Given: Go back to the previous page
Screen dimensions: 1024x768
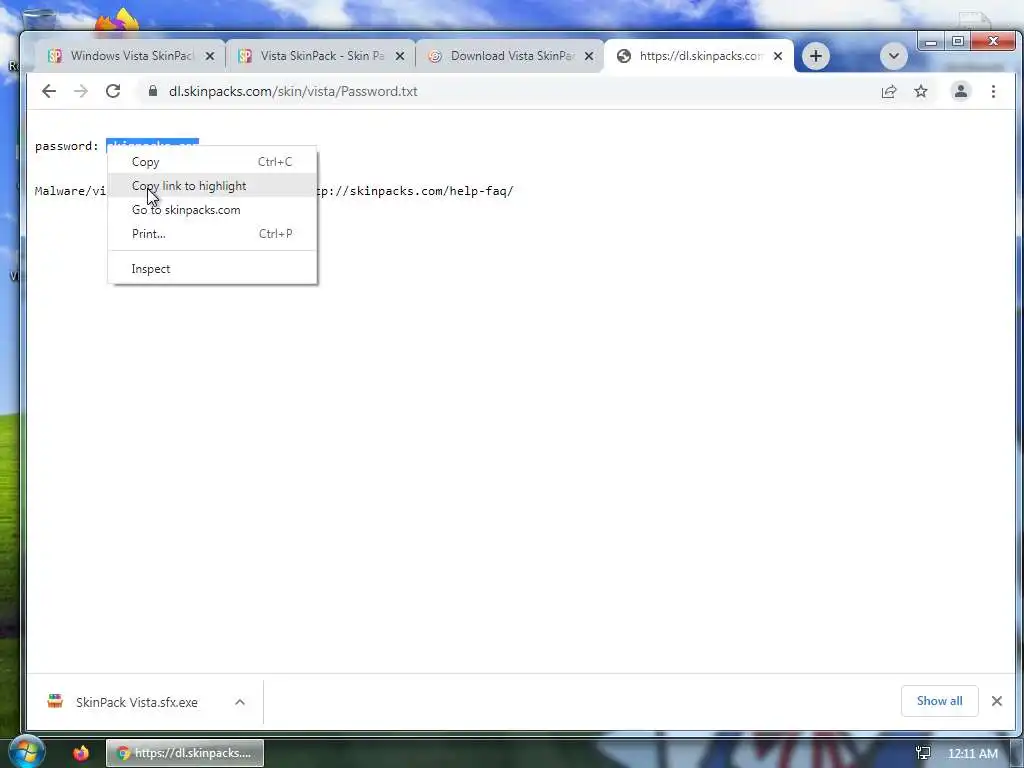Looking at the screenshot, I should point(48,91).
